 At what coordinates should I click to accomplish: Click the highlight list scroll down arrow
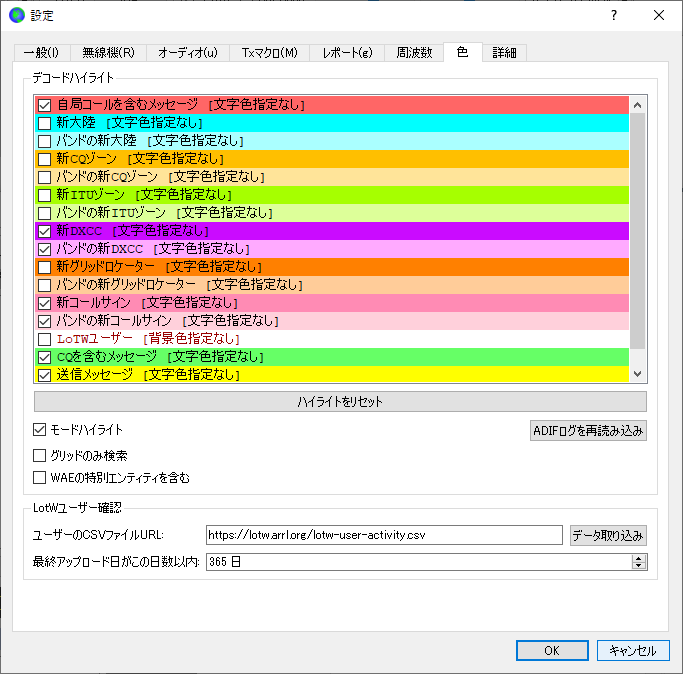pyautogui.click(x=638, y=374)
